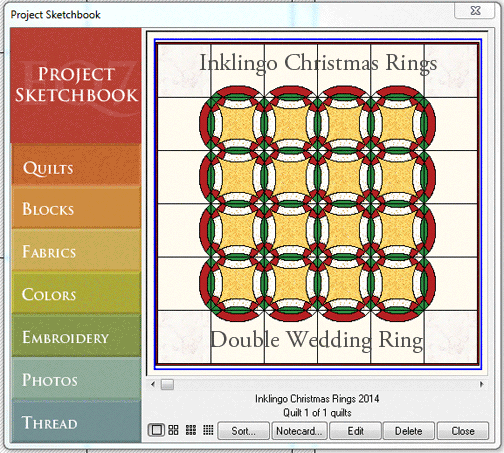
Task: Delete the selected quilt
Action: pos(409,431)
